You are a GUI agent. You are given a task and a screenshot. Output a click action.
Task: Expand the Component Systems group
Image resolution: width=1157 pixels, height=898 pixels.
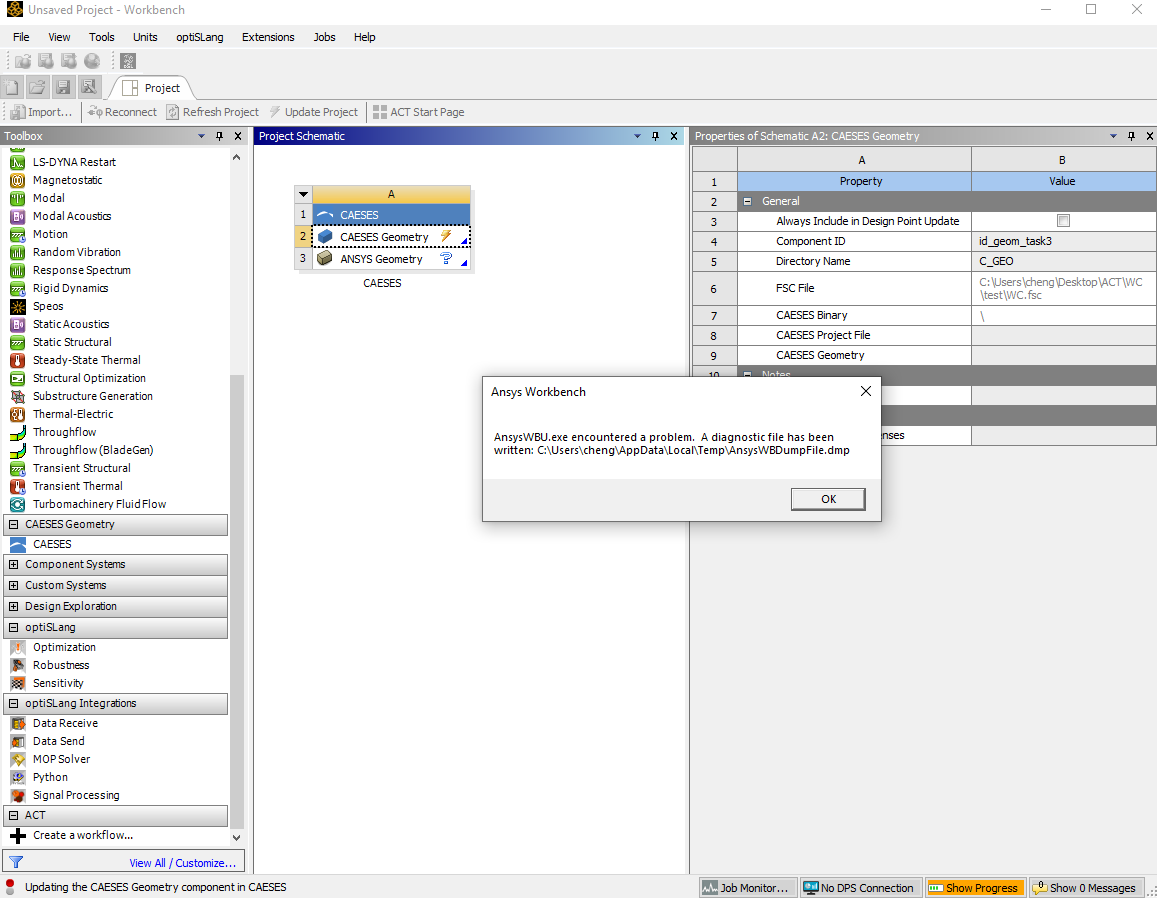[x=13, y=564]
